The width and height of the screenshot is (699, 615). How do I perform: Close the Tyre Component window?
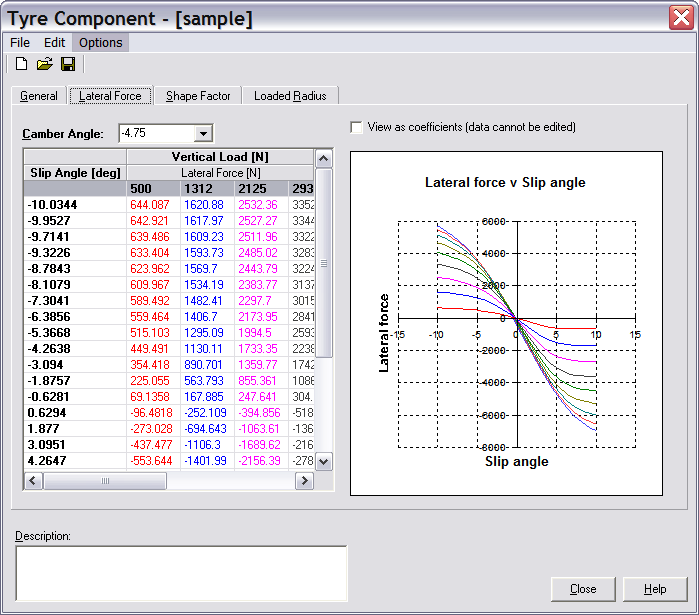(x=681, y=18)
